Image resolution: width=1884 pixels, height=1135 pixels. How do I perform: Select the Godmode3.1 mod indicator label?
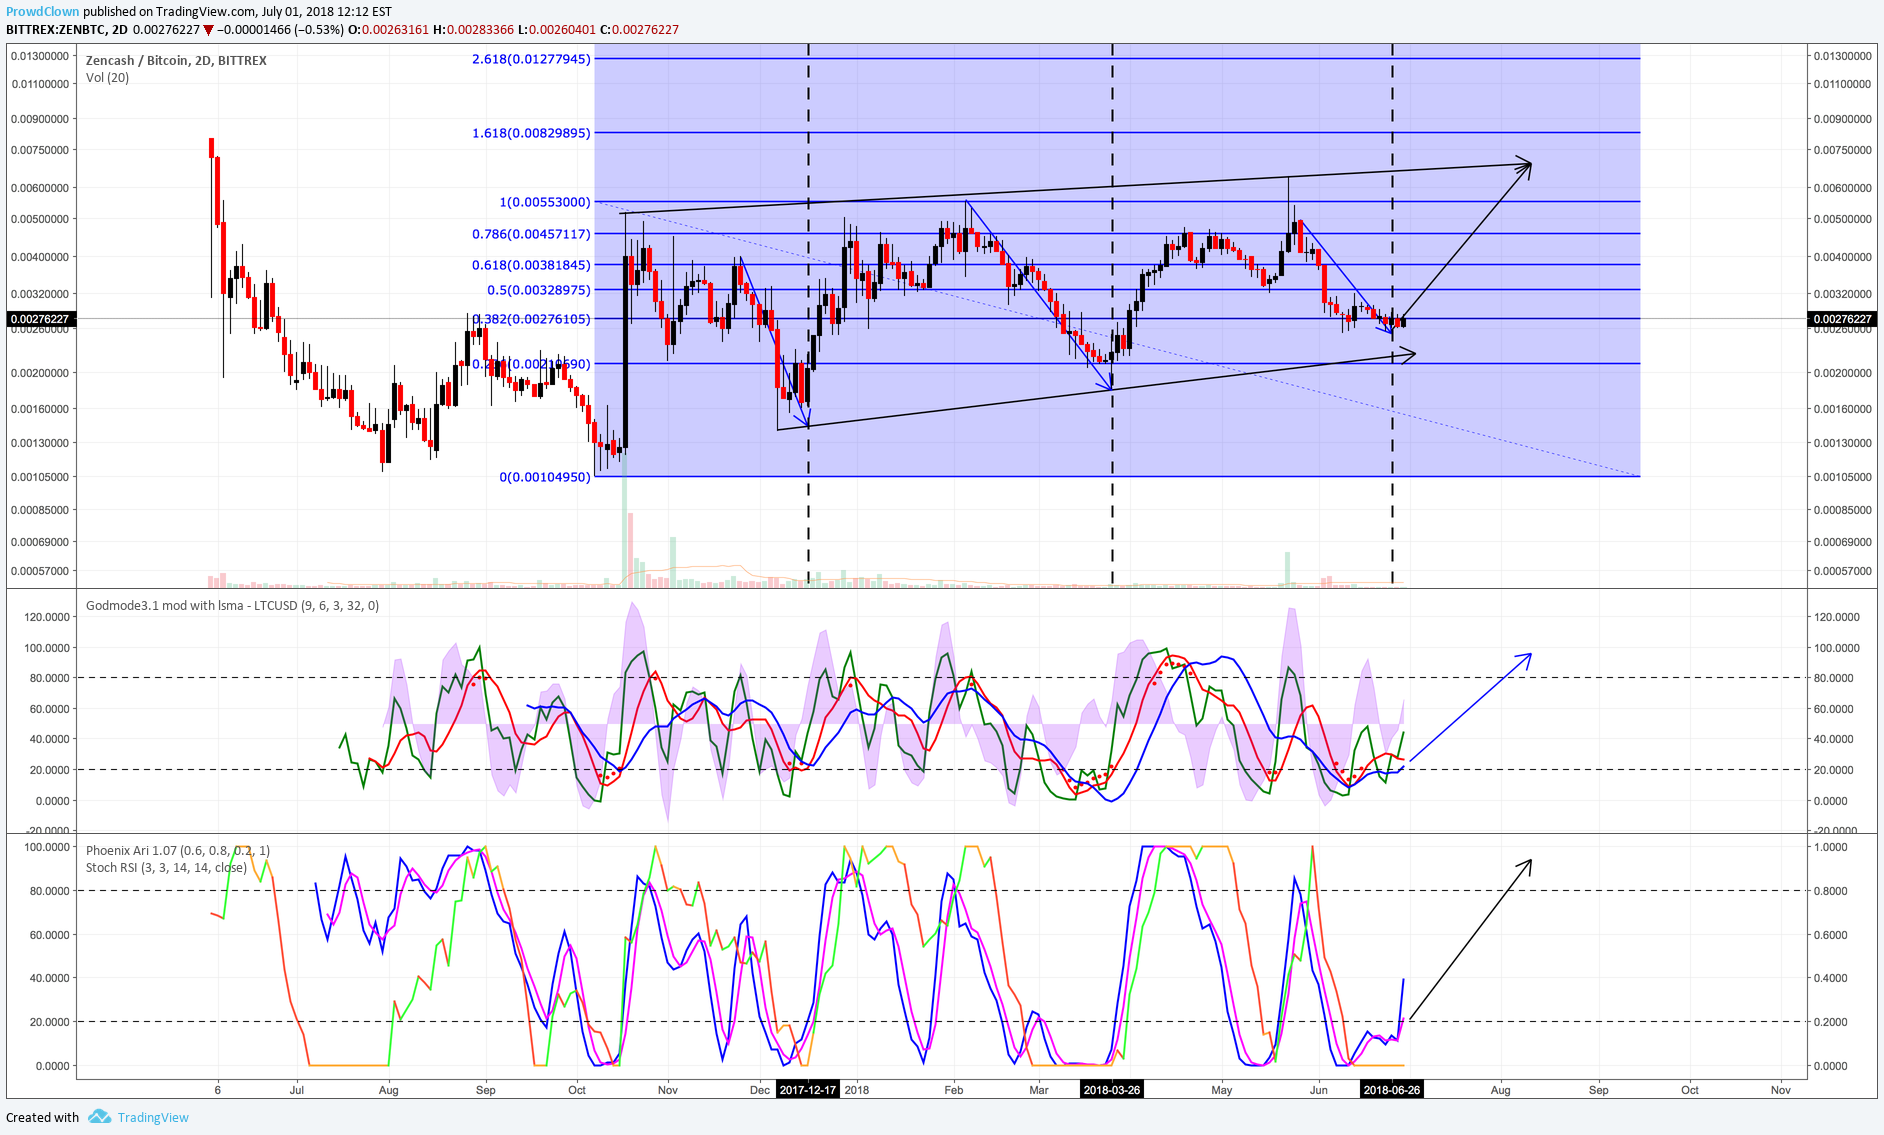pyautogui.click(x=232, y=605)
